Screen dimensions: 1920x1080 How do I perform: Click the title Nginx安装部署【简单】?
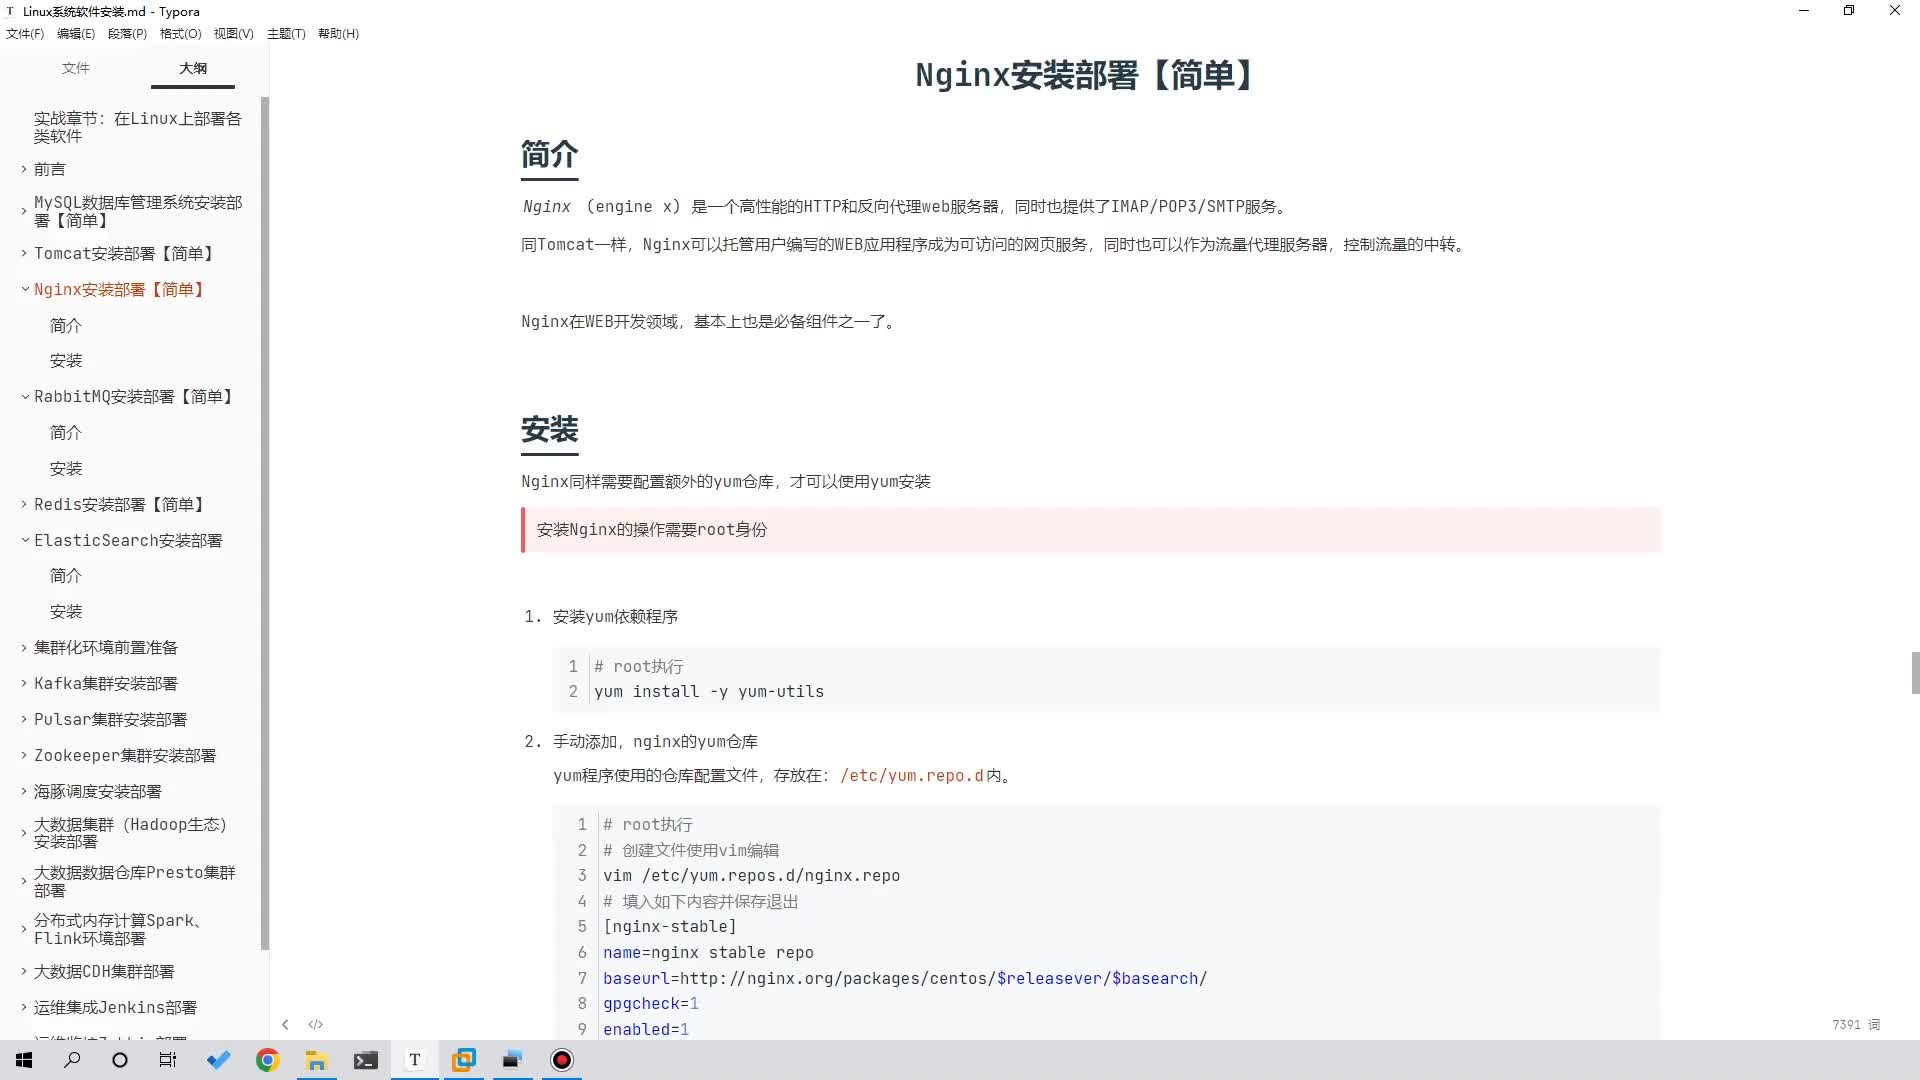click(1087, 75)
